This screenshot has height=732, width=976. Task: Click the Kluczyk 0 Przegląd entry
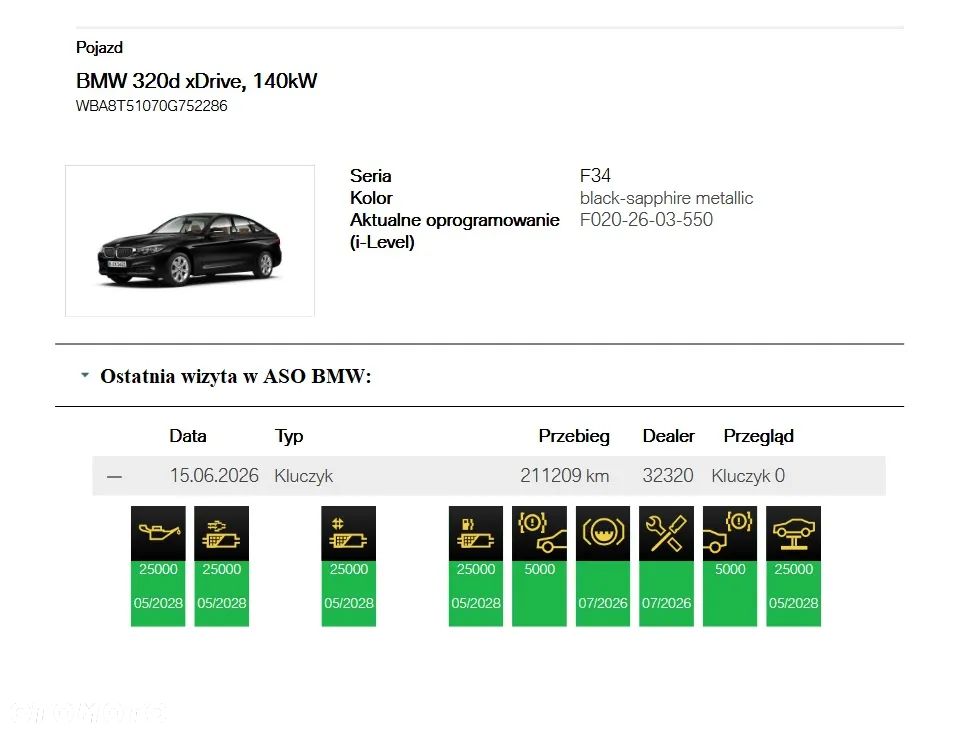point(748,476)
